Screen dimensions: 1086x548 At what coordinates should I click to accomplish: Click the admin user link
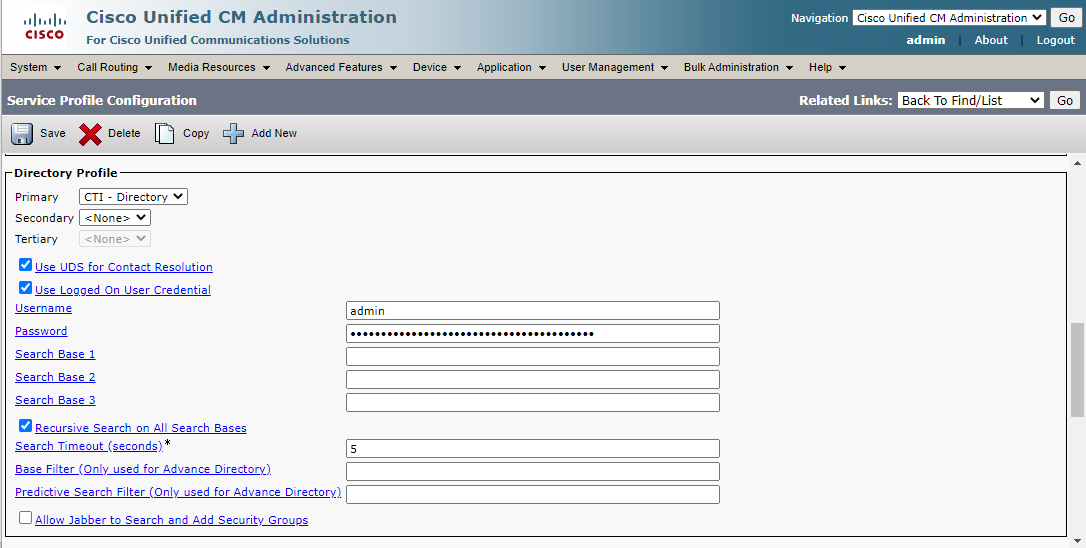(x=925, y=40)
